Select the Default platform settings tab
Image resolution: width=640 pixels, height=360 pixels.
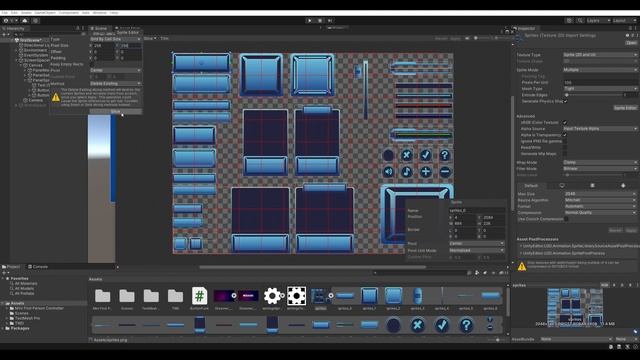click(531, 186)
